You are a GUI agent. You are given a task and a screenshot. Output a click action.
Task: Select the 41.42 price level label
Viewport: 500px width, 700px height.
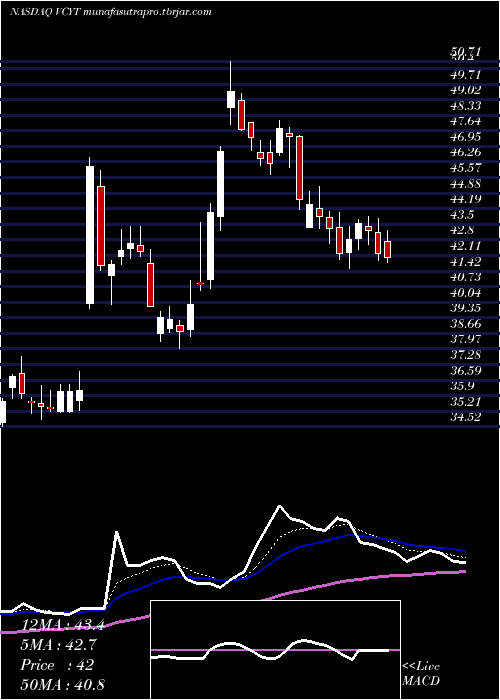pyautogui.click(x=465, y=262)
